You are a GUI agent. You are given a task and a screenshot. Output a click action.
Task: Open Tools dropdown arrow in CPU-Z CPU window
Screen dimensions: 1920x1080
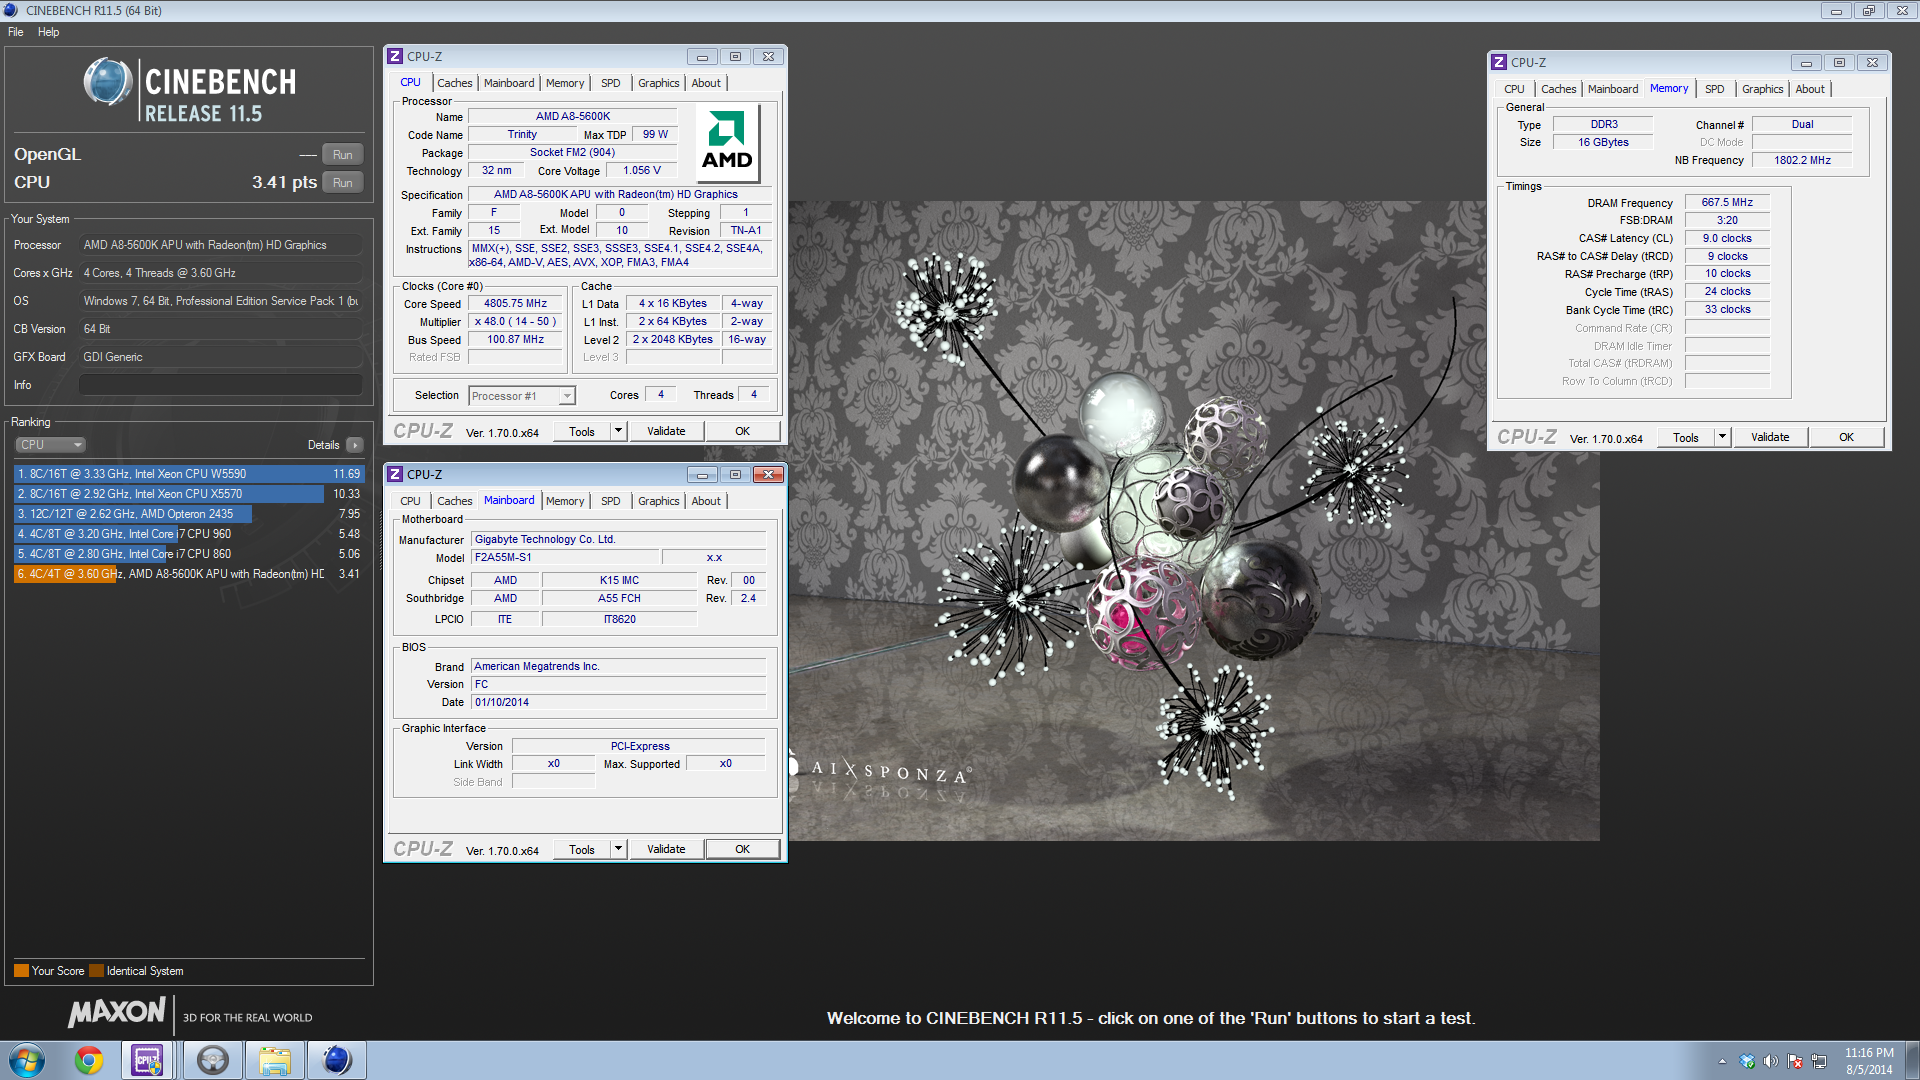(x=619, y=432)
